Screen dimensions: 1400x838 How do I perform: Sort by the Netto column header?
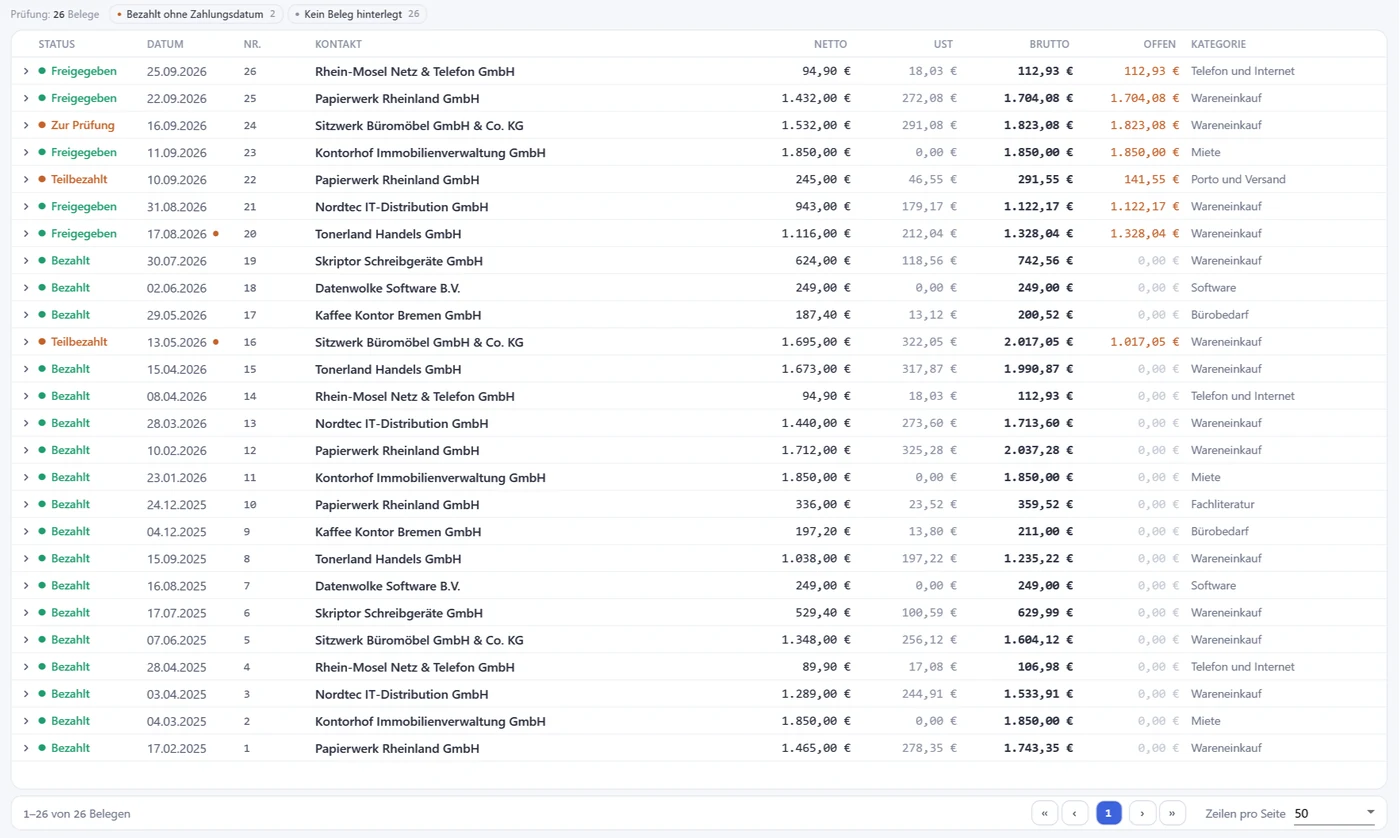(x=830, y=45)
